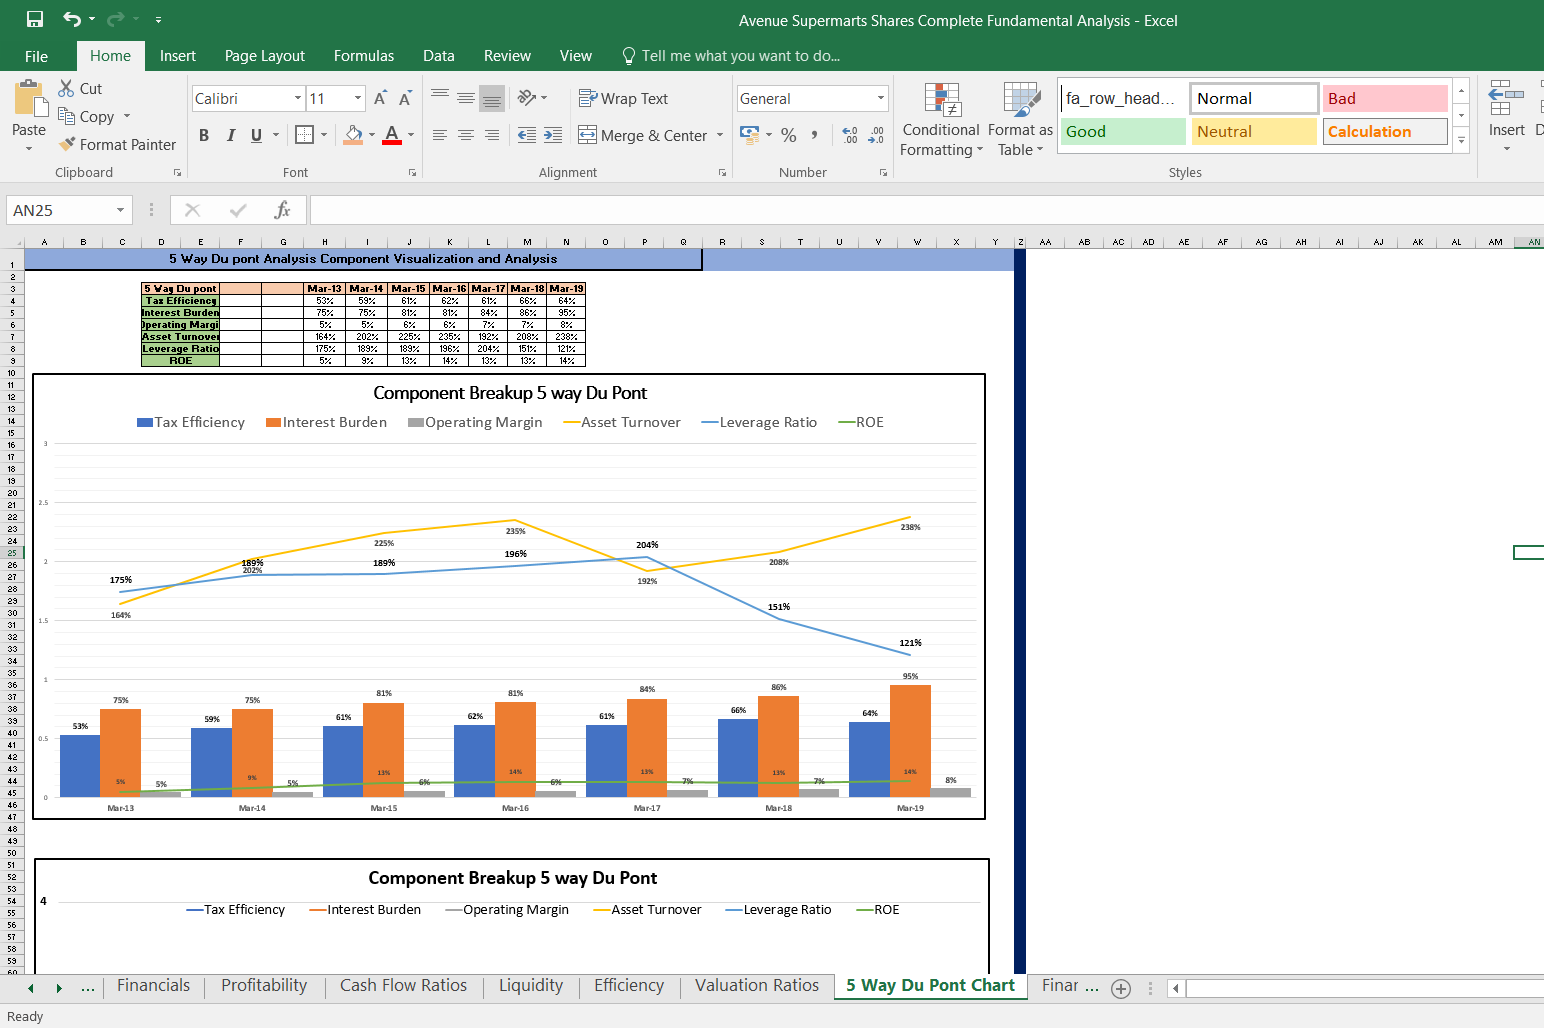Apply the Calculation cell style
Viewport: 1544px width, 1028px height.
(1385, 131)
